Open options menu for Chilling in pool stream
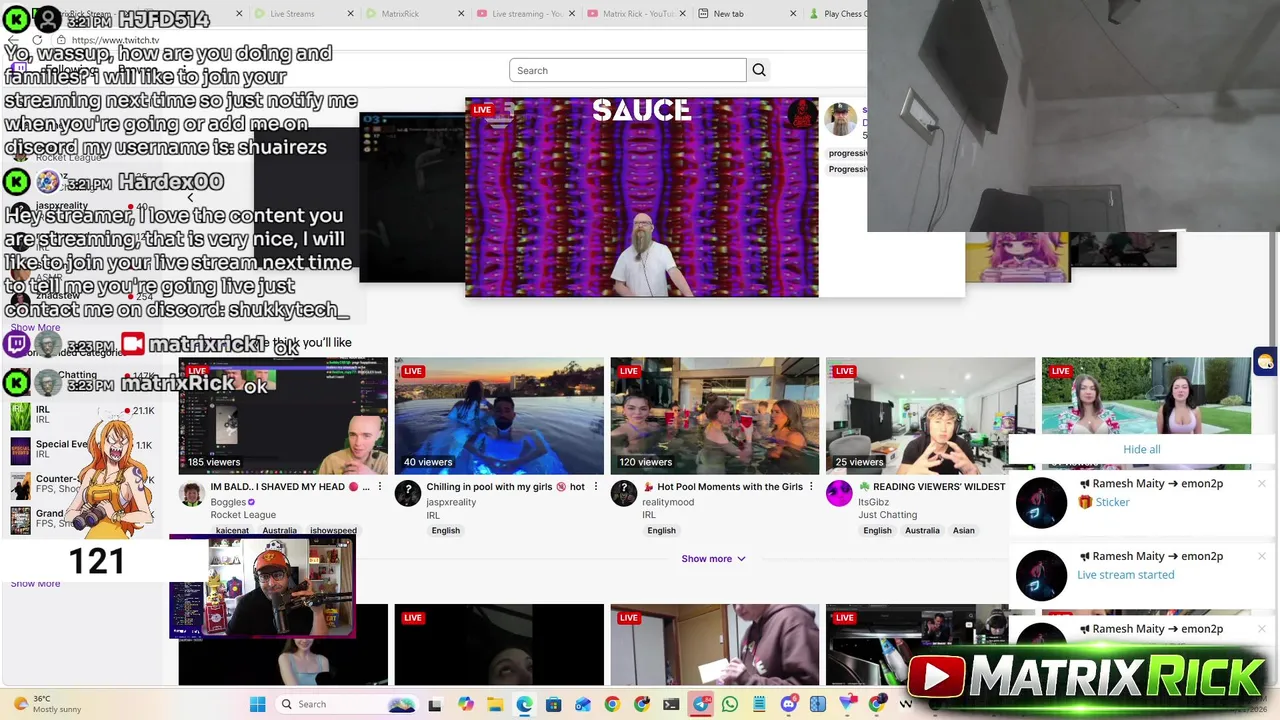 click(596, 487)
